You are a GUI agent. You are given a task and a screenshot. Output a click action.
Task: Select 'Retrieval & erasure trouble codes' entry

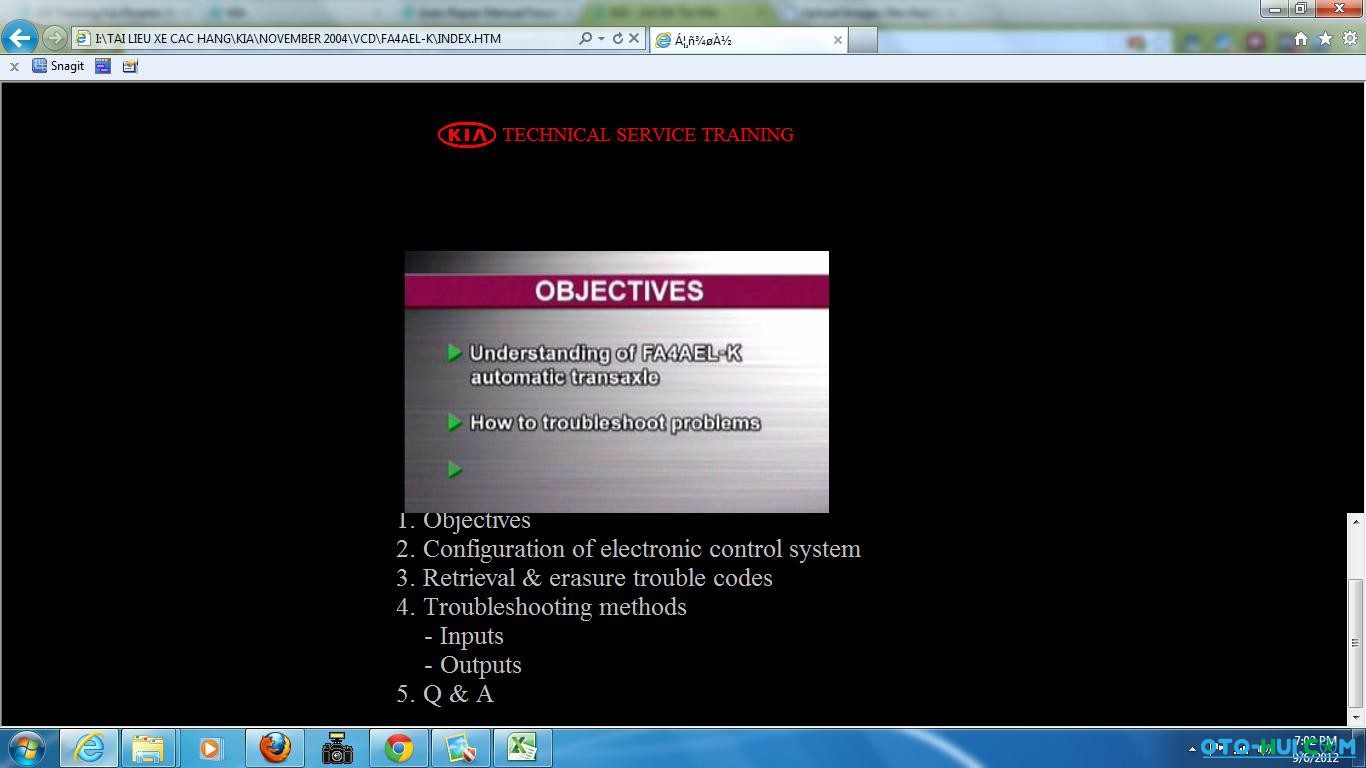tap(584, 578)
